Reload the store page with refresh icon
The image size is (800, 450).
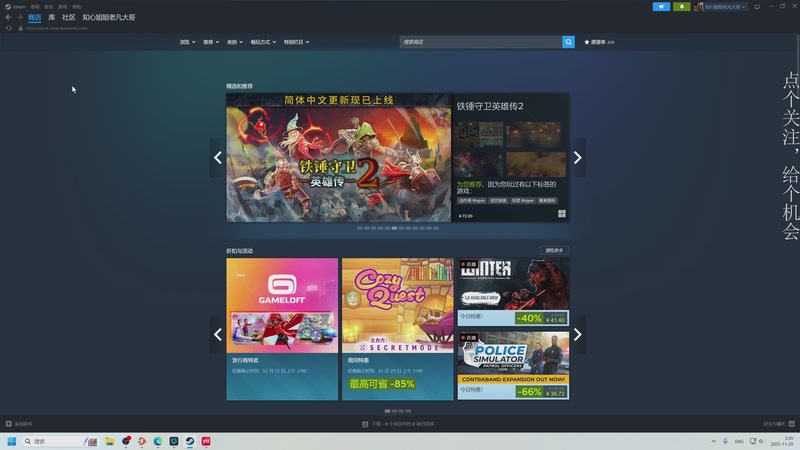click(x=8, y=28)
